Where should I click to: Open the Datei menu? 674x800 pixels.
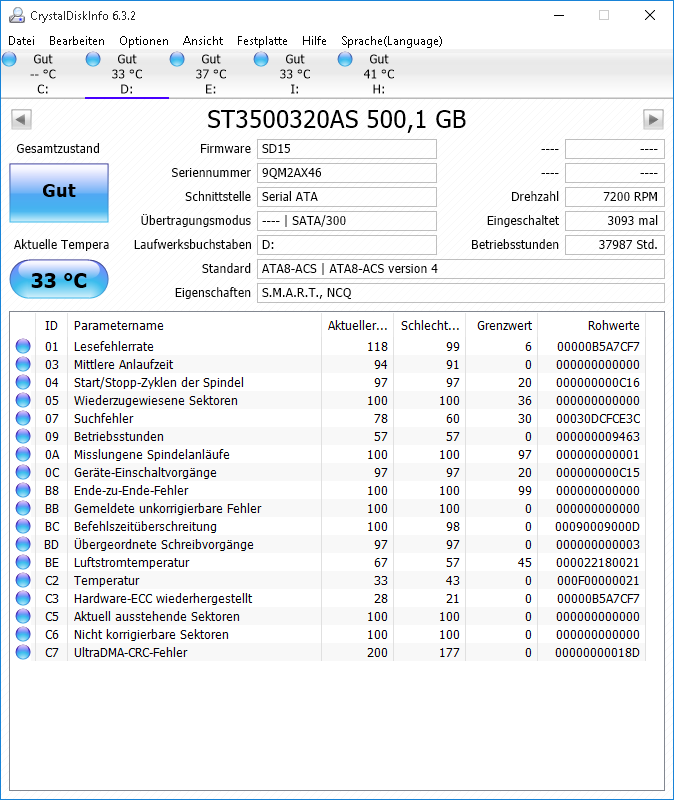pos(21,41)
